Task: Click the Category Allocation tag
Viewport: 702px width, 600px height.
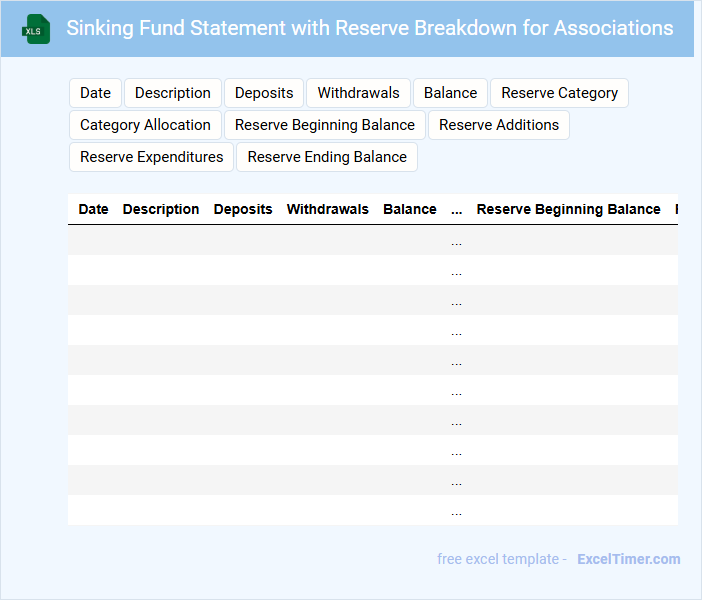Action: coord(145,125)
